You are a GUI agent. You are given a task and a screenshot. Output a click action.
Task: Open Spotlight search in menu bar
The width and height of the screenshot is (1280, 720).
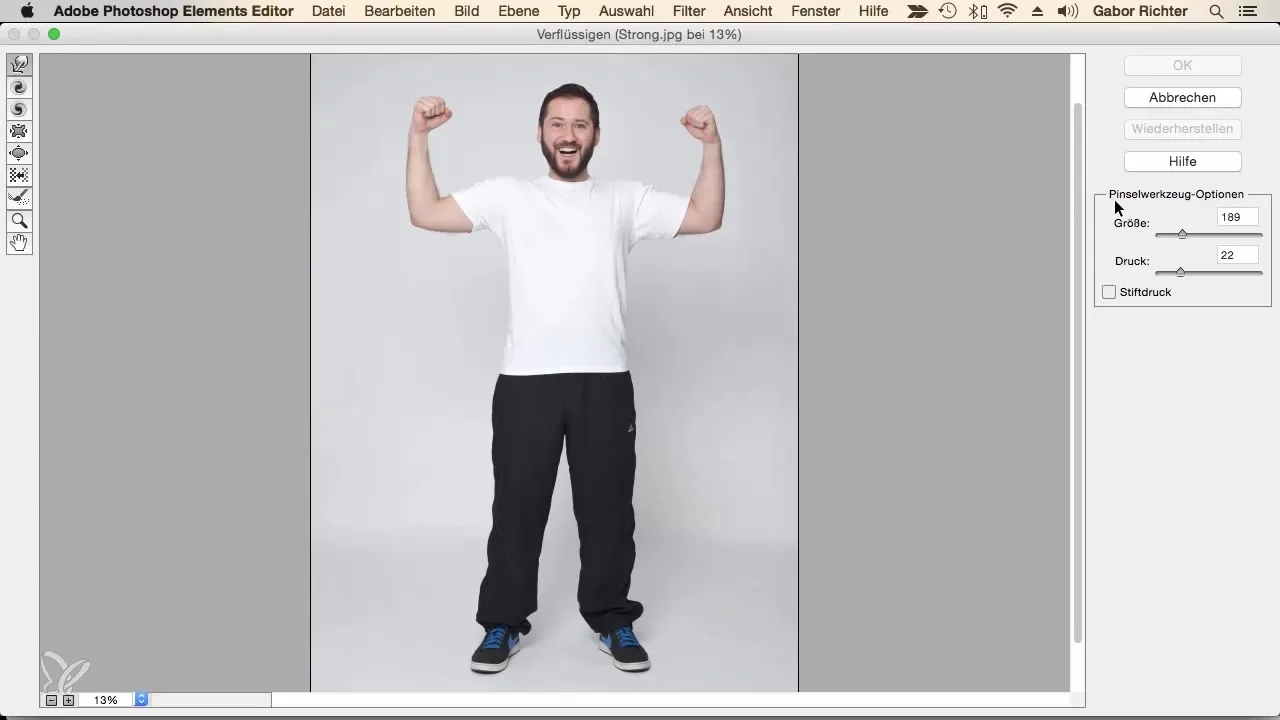[1216, 11]
